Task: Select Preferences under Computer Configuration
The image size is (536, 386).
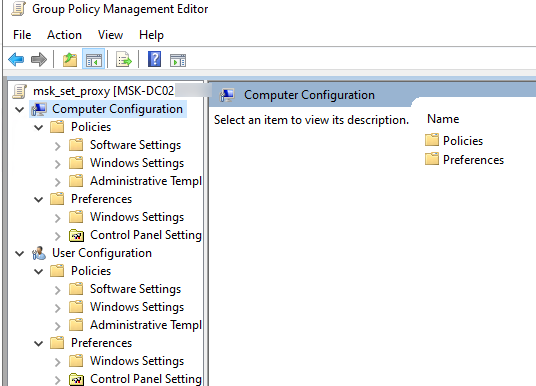Action: [x=101, y=199]
